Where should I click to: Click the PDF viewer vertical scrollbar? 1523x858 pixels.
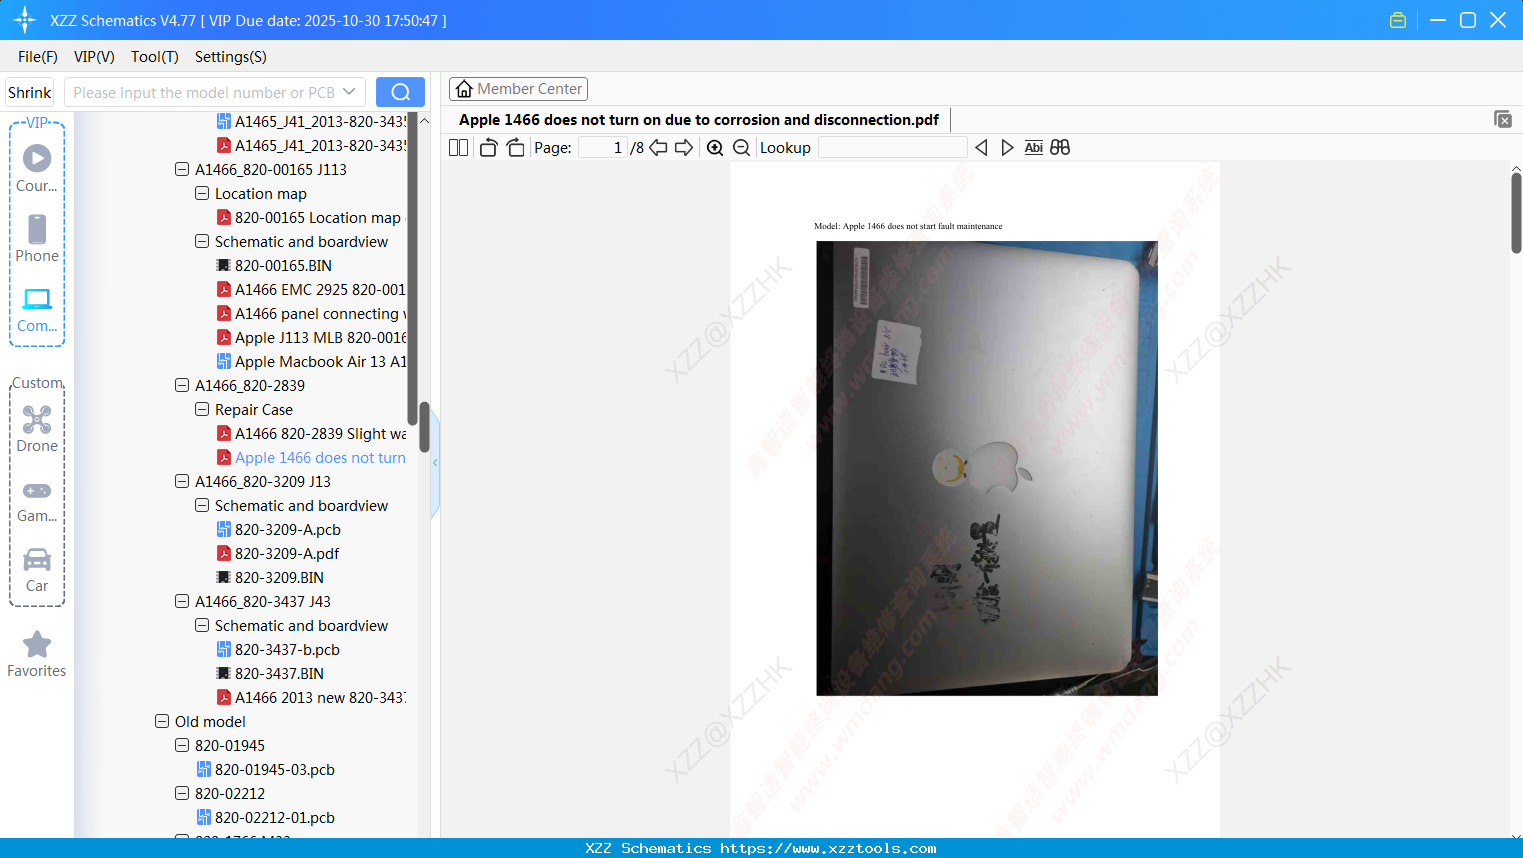click(x=1516, y=213)
